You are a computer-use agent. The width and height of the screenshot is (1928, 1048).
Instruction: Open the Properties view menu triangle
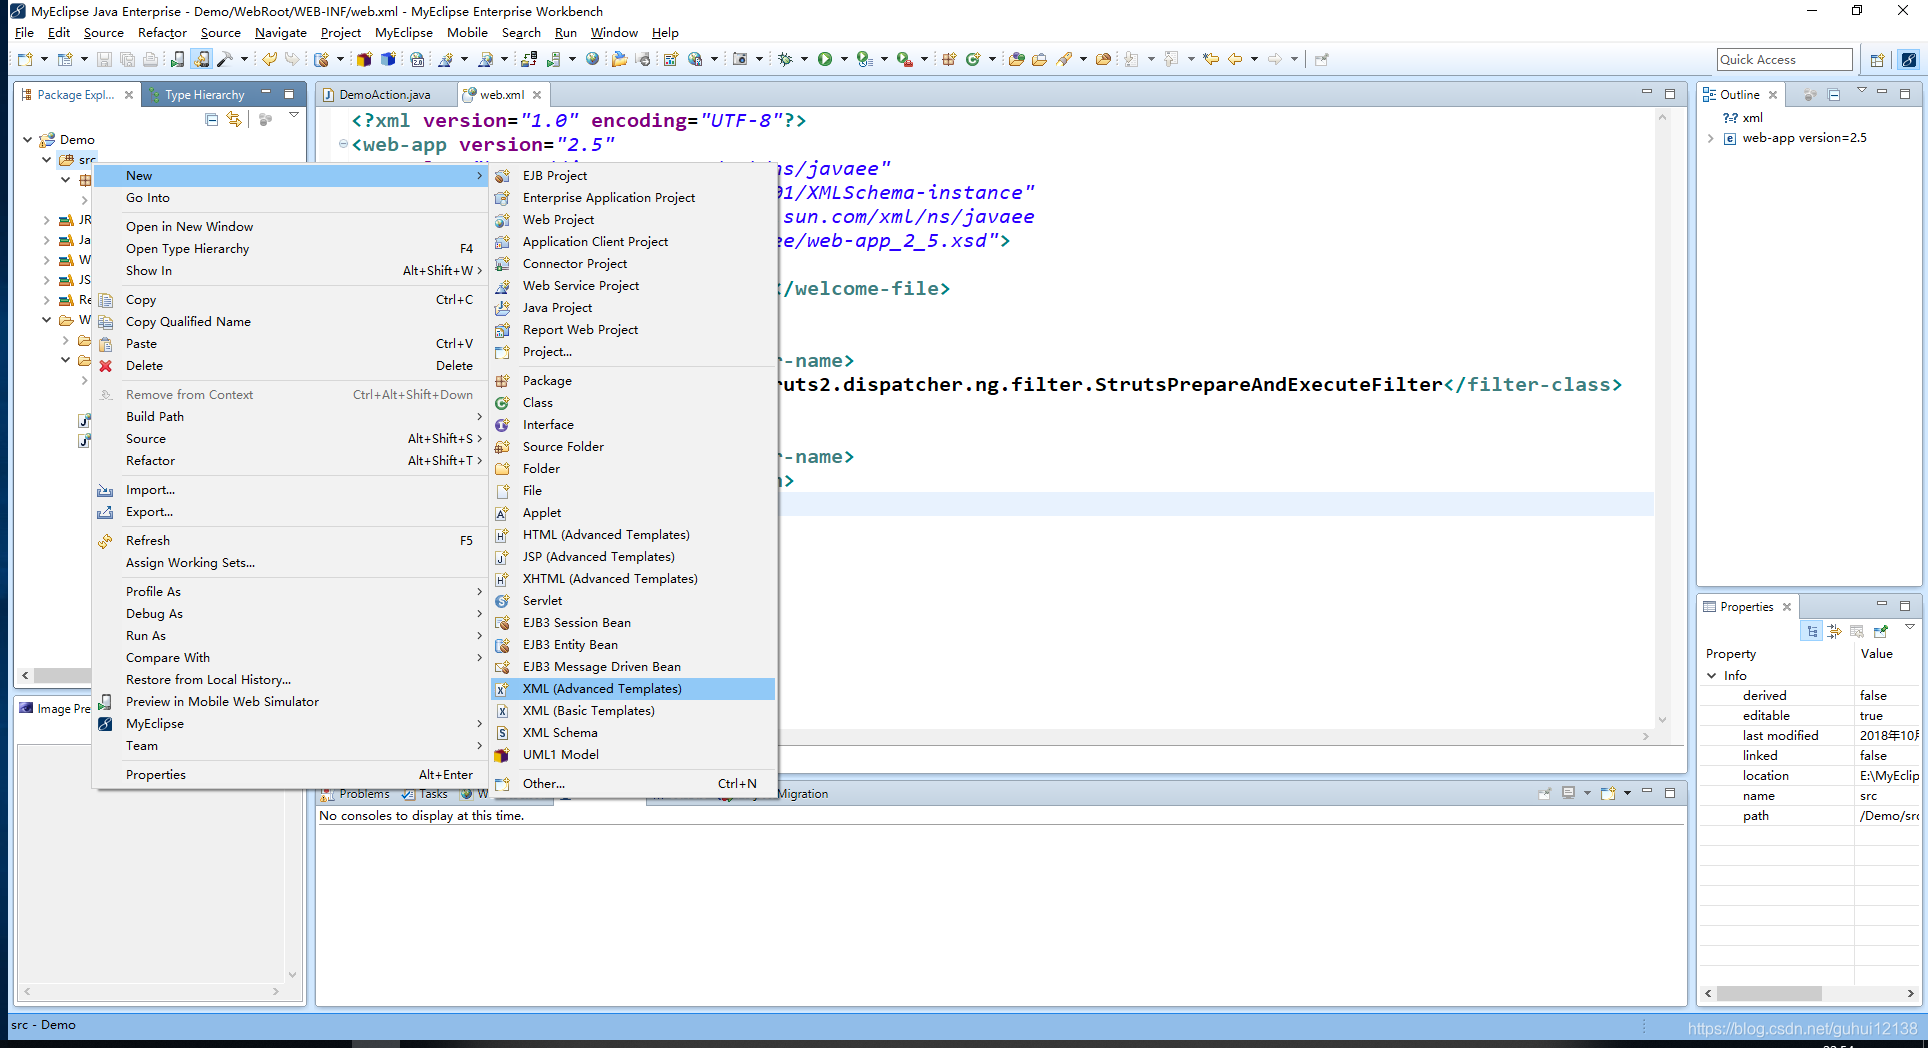tap(1910, 627)
